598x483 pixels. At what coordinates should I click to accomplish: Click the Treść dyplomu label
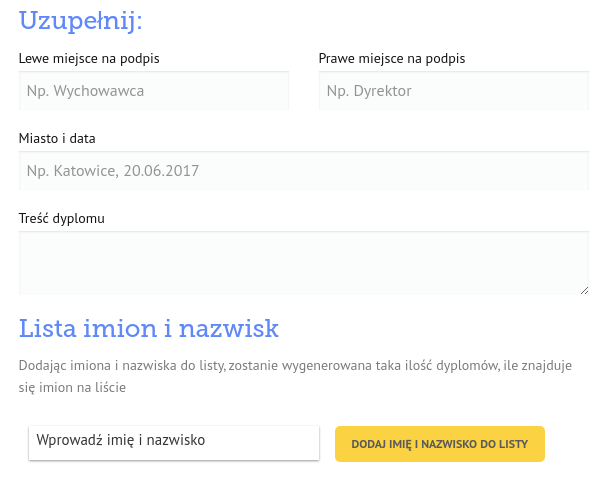tap(61, 218)
